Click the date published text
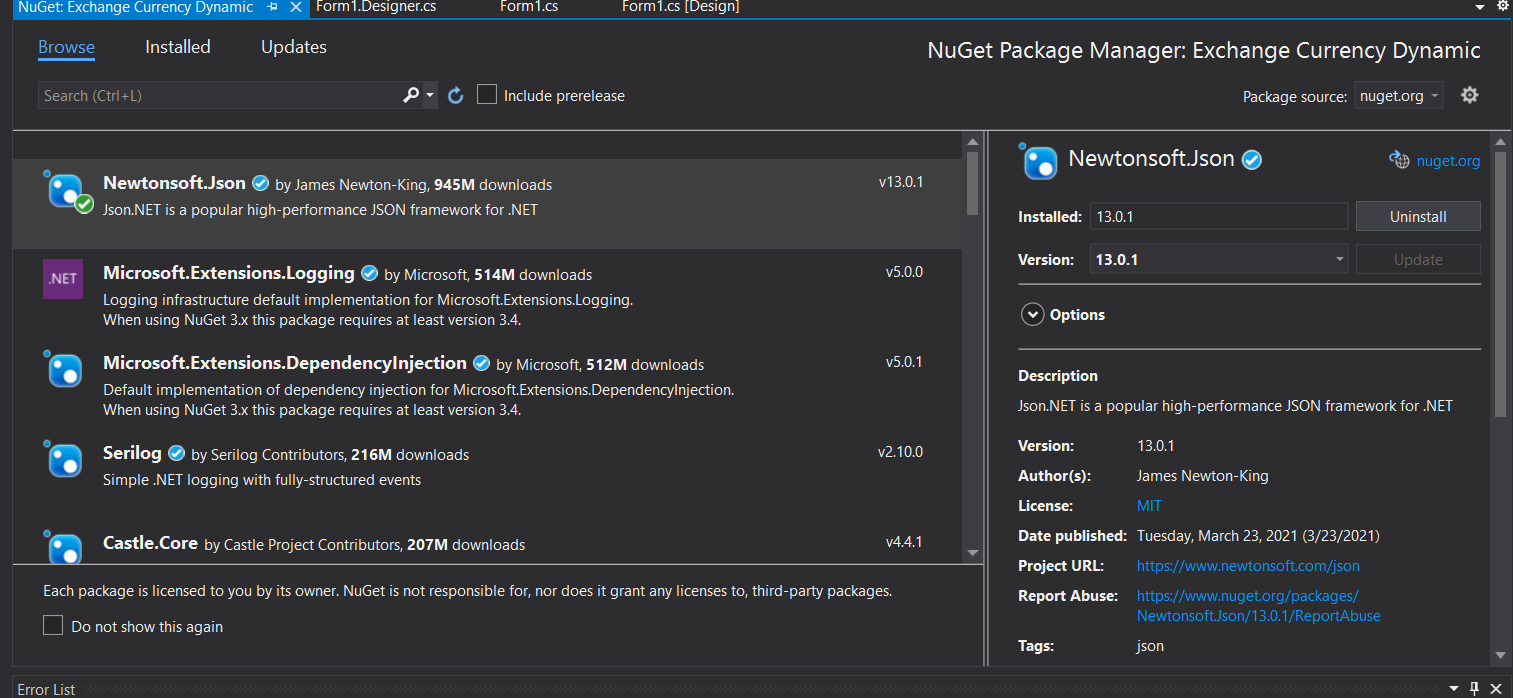The height and width of the screenshot is (698, 1513). (x=1258, y=535)
